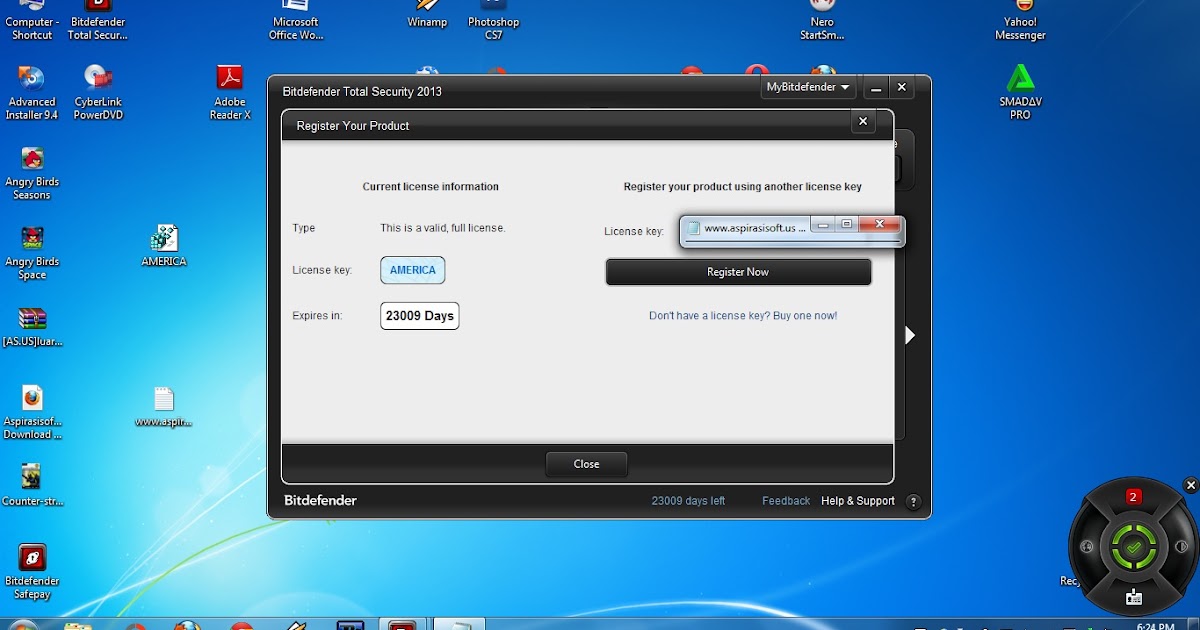Click the Close button in dialog
1200x630 pixels.
click(586, 464)
